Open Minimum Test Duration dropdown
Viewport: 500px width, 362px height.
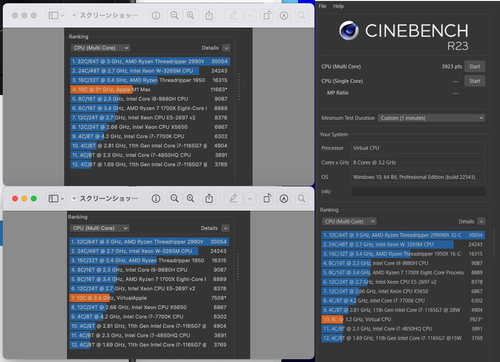pyautogui.click(x=431, y=118)
